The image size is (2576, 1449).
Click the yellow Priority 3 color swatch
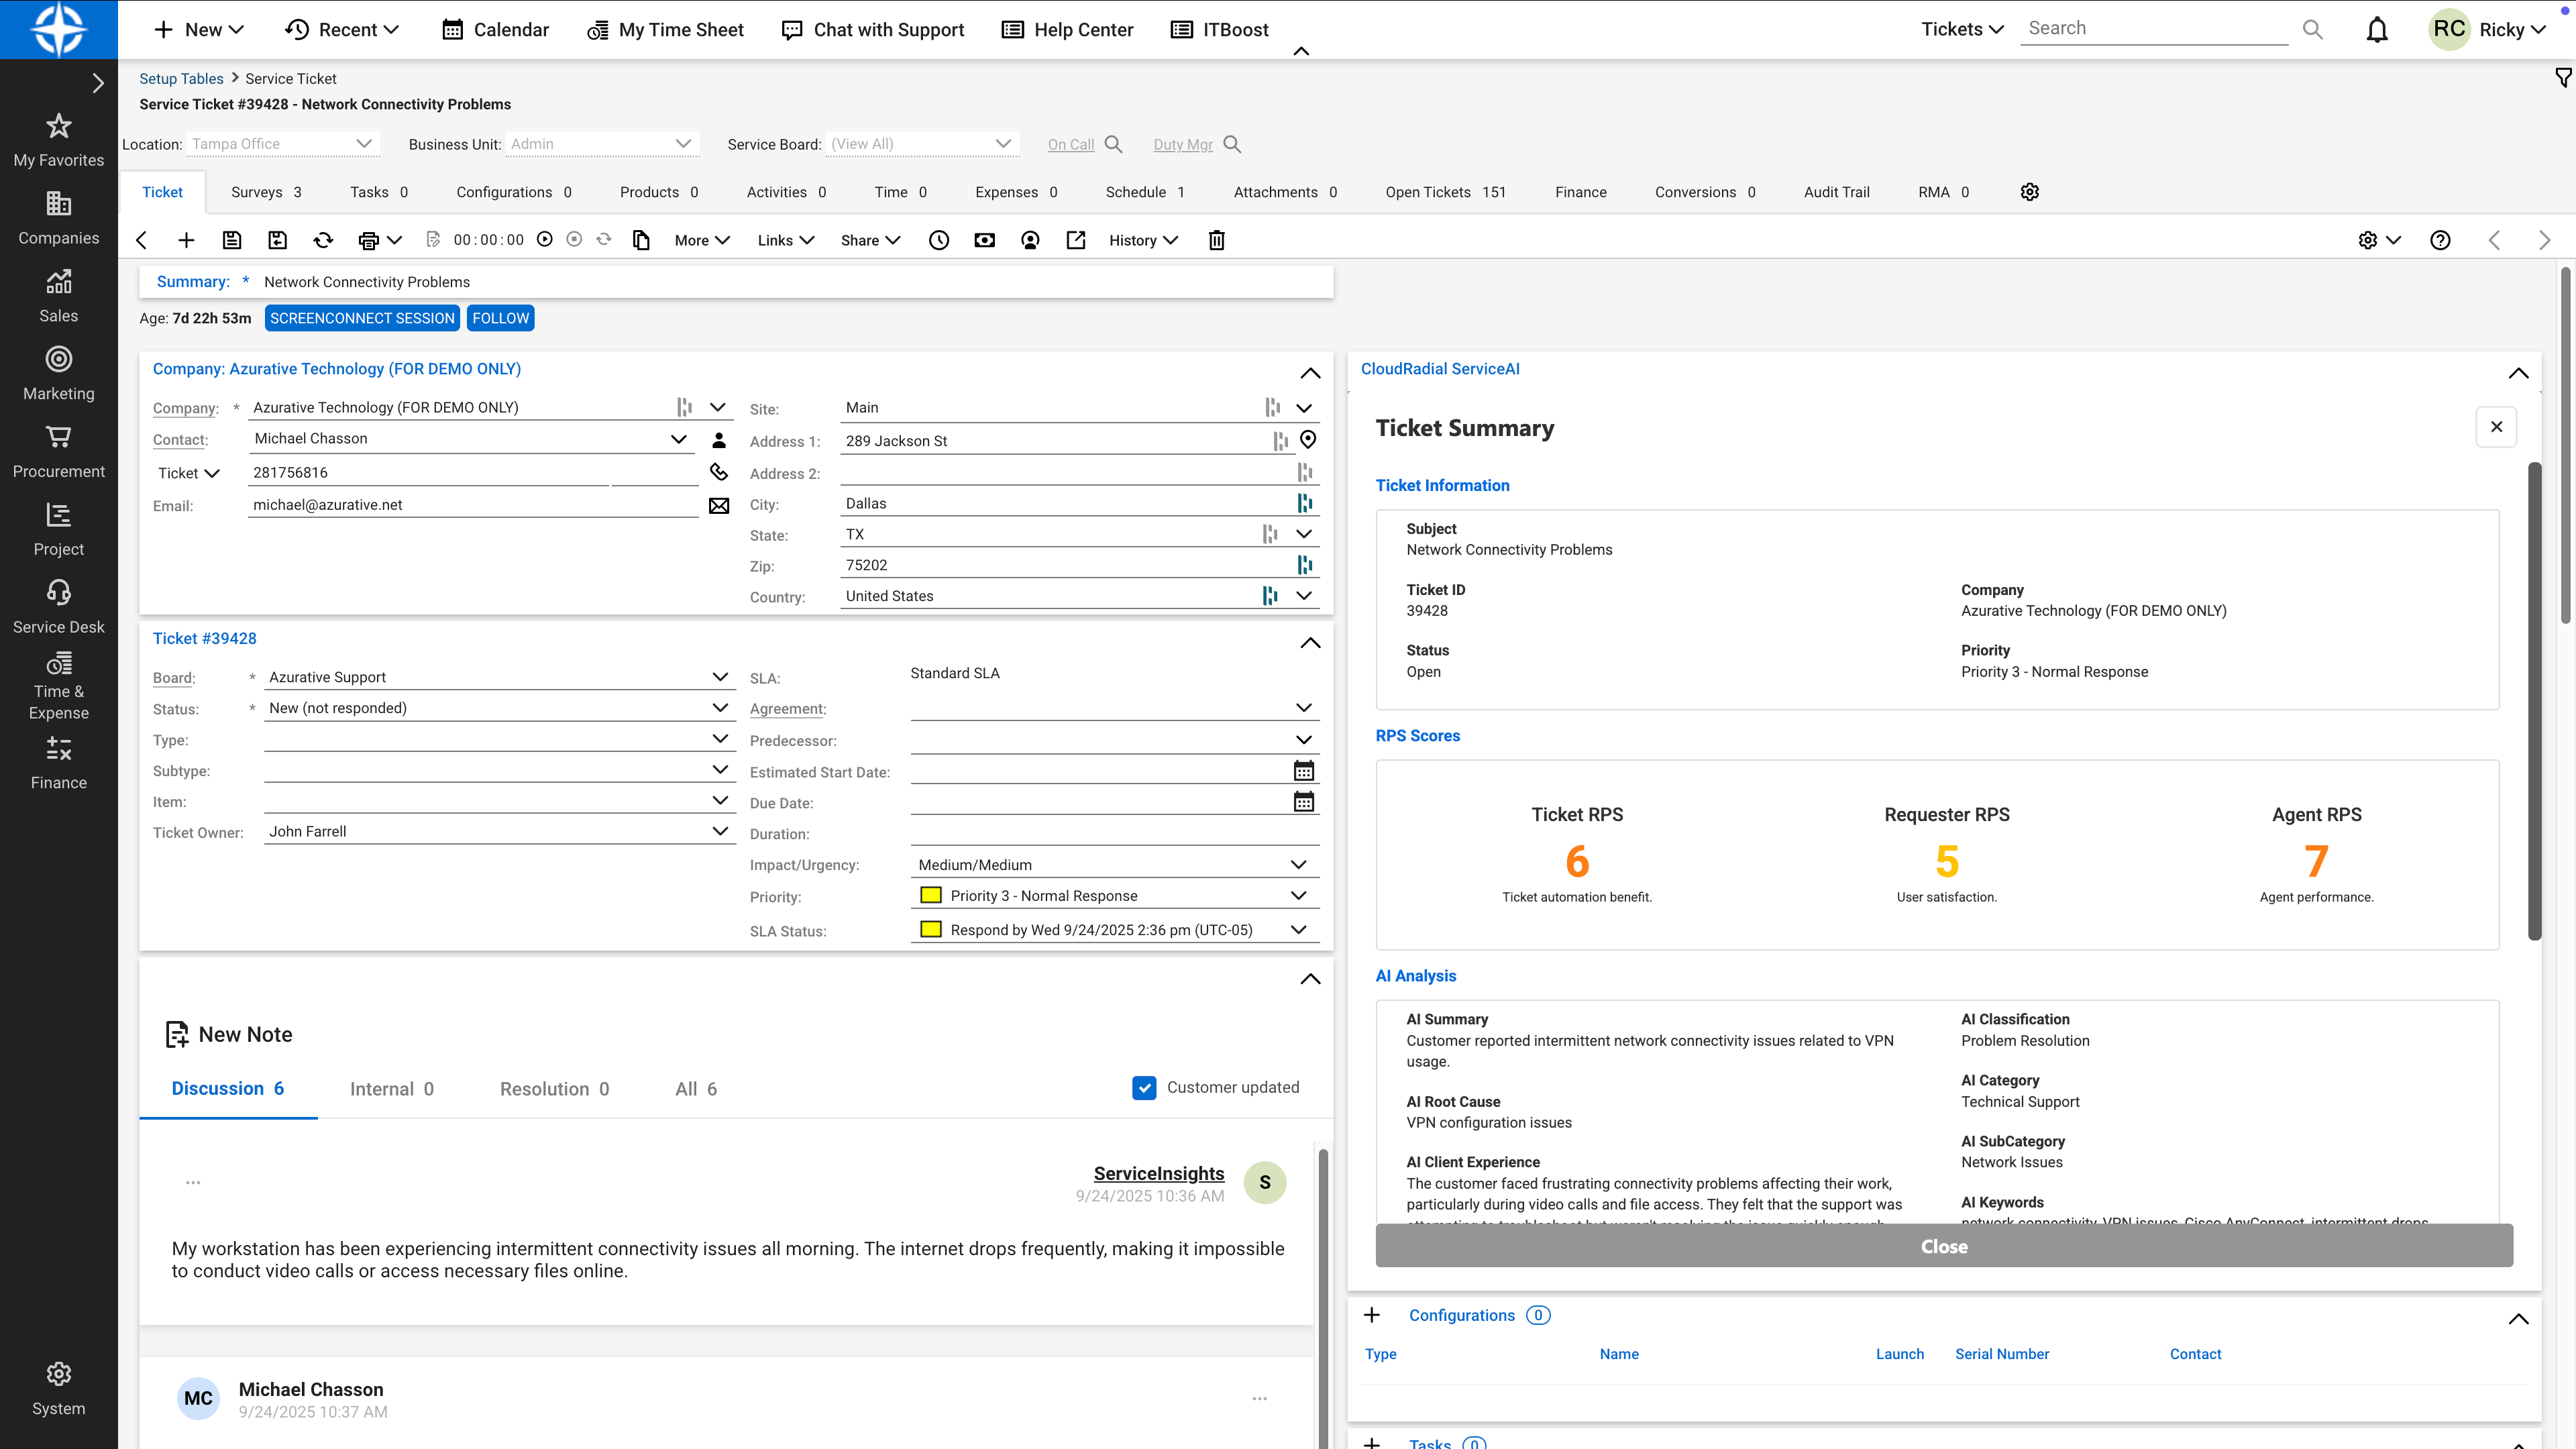click(x=931, y=896)
